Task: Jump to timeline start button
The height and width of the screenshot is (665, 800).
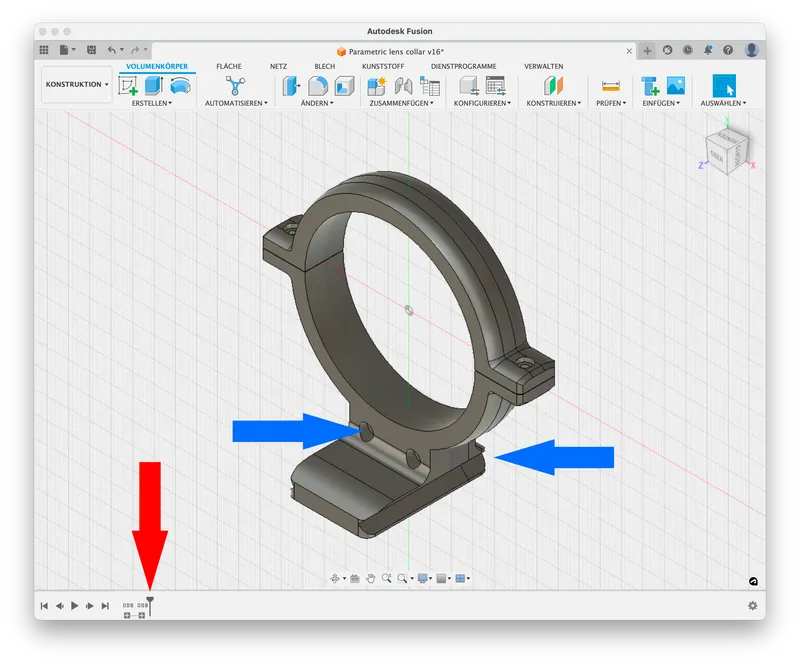Action: click(x=44, y=606)
